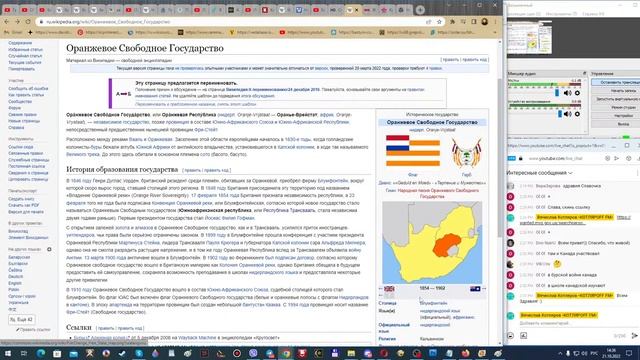Click the South Africa map image
640x360 pixels.
(x=432, y=242)
